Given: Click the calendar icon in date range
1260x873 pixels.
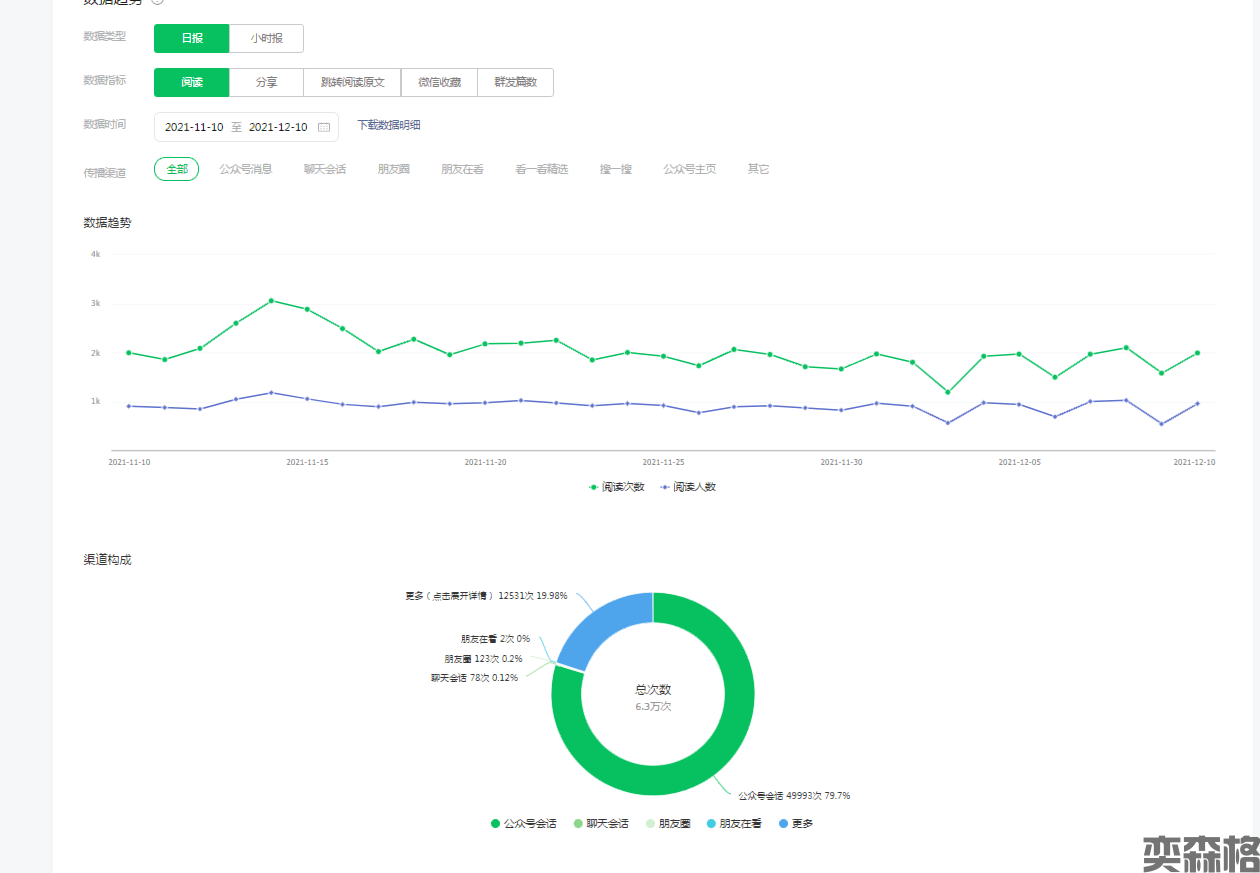Looking at the screenshot, I should point(324,127).
